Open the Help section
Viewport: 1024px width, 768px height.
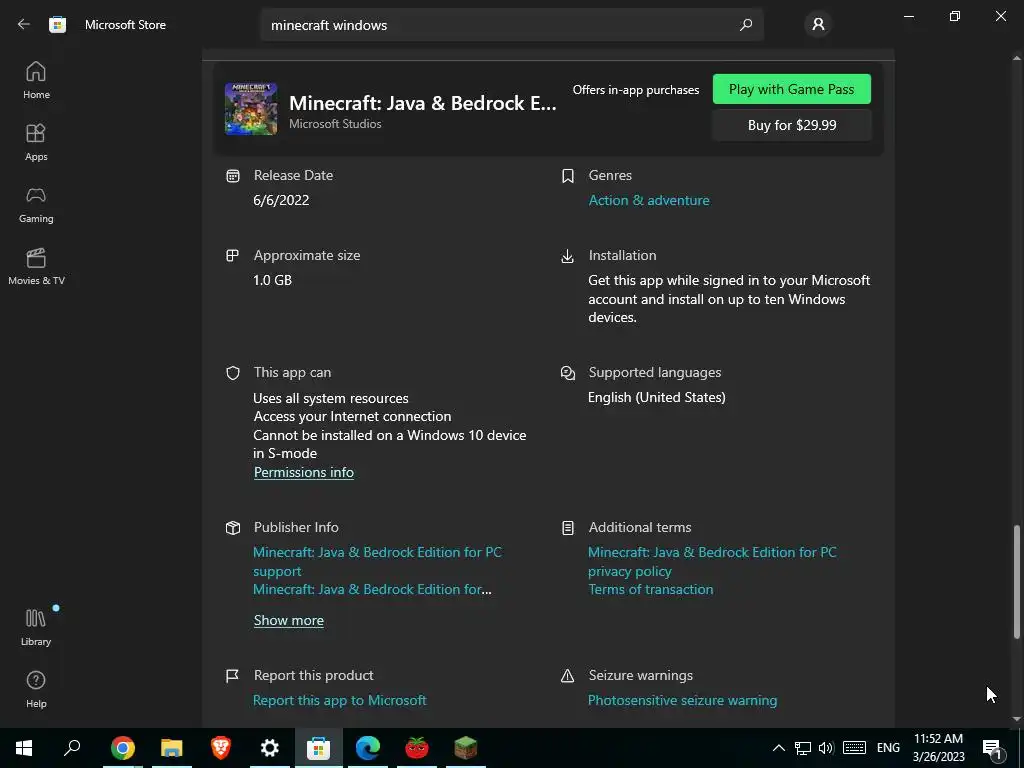tap(36, 690)
